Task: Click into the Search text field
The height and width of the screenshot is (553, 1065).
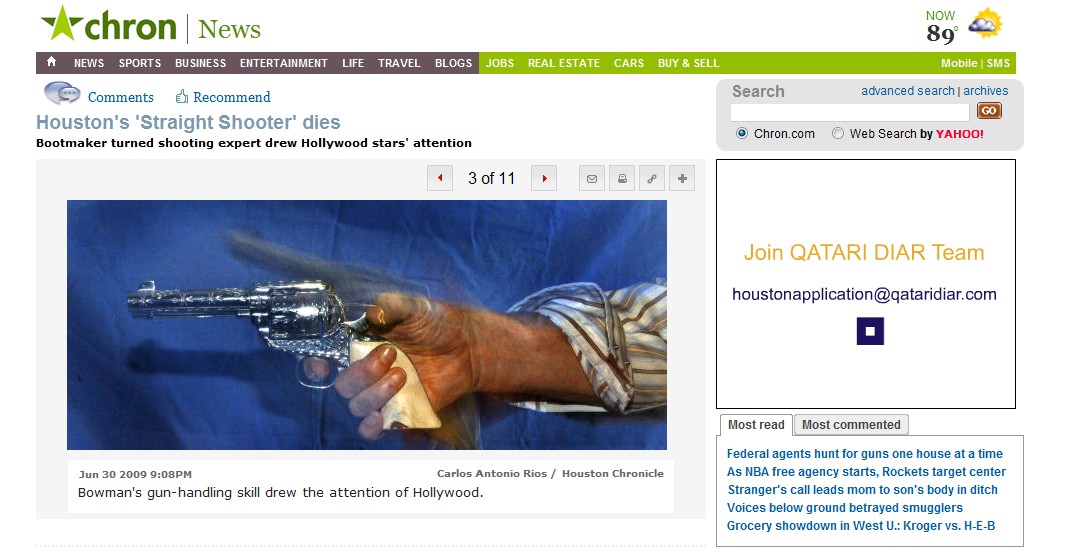Action: [850, 112]
